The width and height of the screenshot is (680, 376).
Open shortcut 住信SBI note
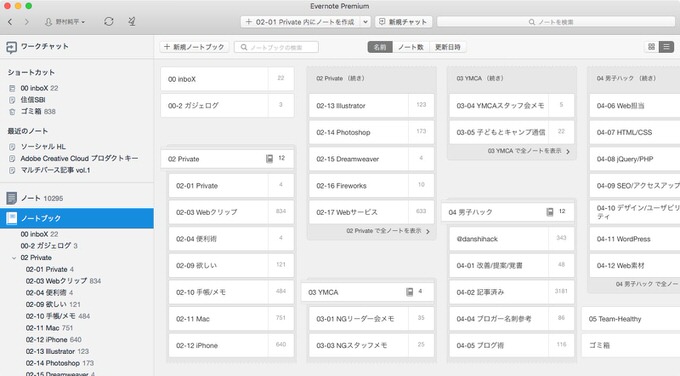click(x=33, y=100)
